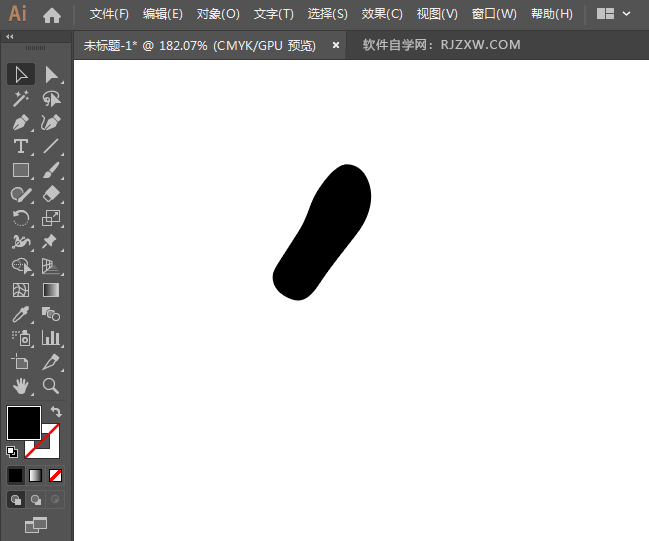Choose the Magic Wand tool
Image resolution: width=649 pixels, height=541 pixels.
pyautogui.click(x=21, y=98)
